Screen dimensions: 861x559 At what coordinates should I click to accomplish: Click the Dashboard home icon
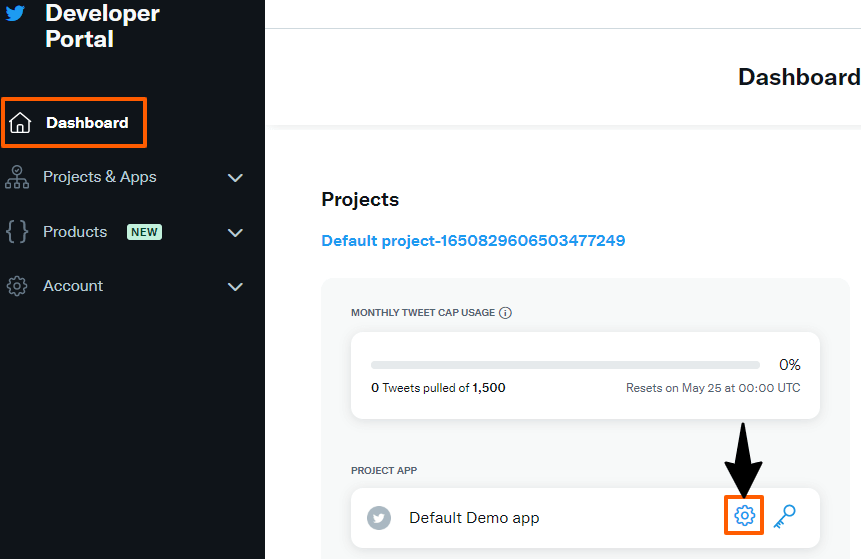[20, 122]
